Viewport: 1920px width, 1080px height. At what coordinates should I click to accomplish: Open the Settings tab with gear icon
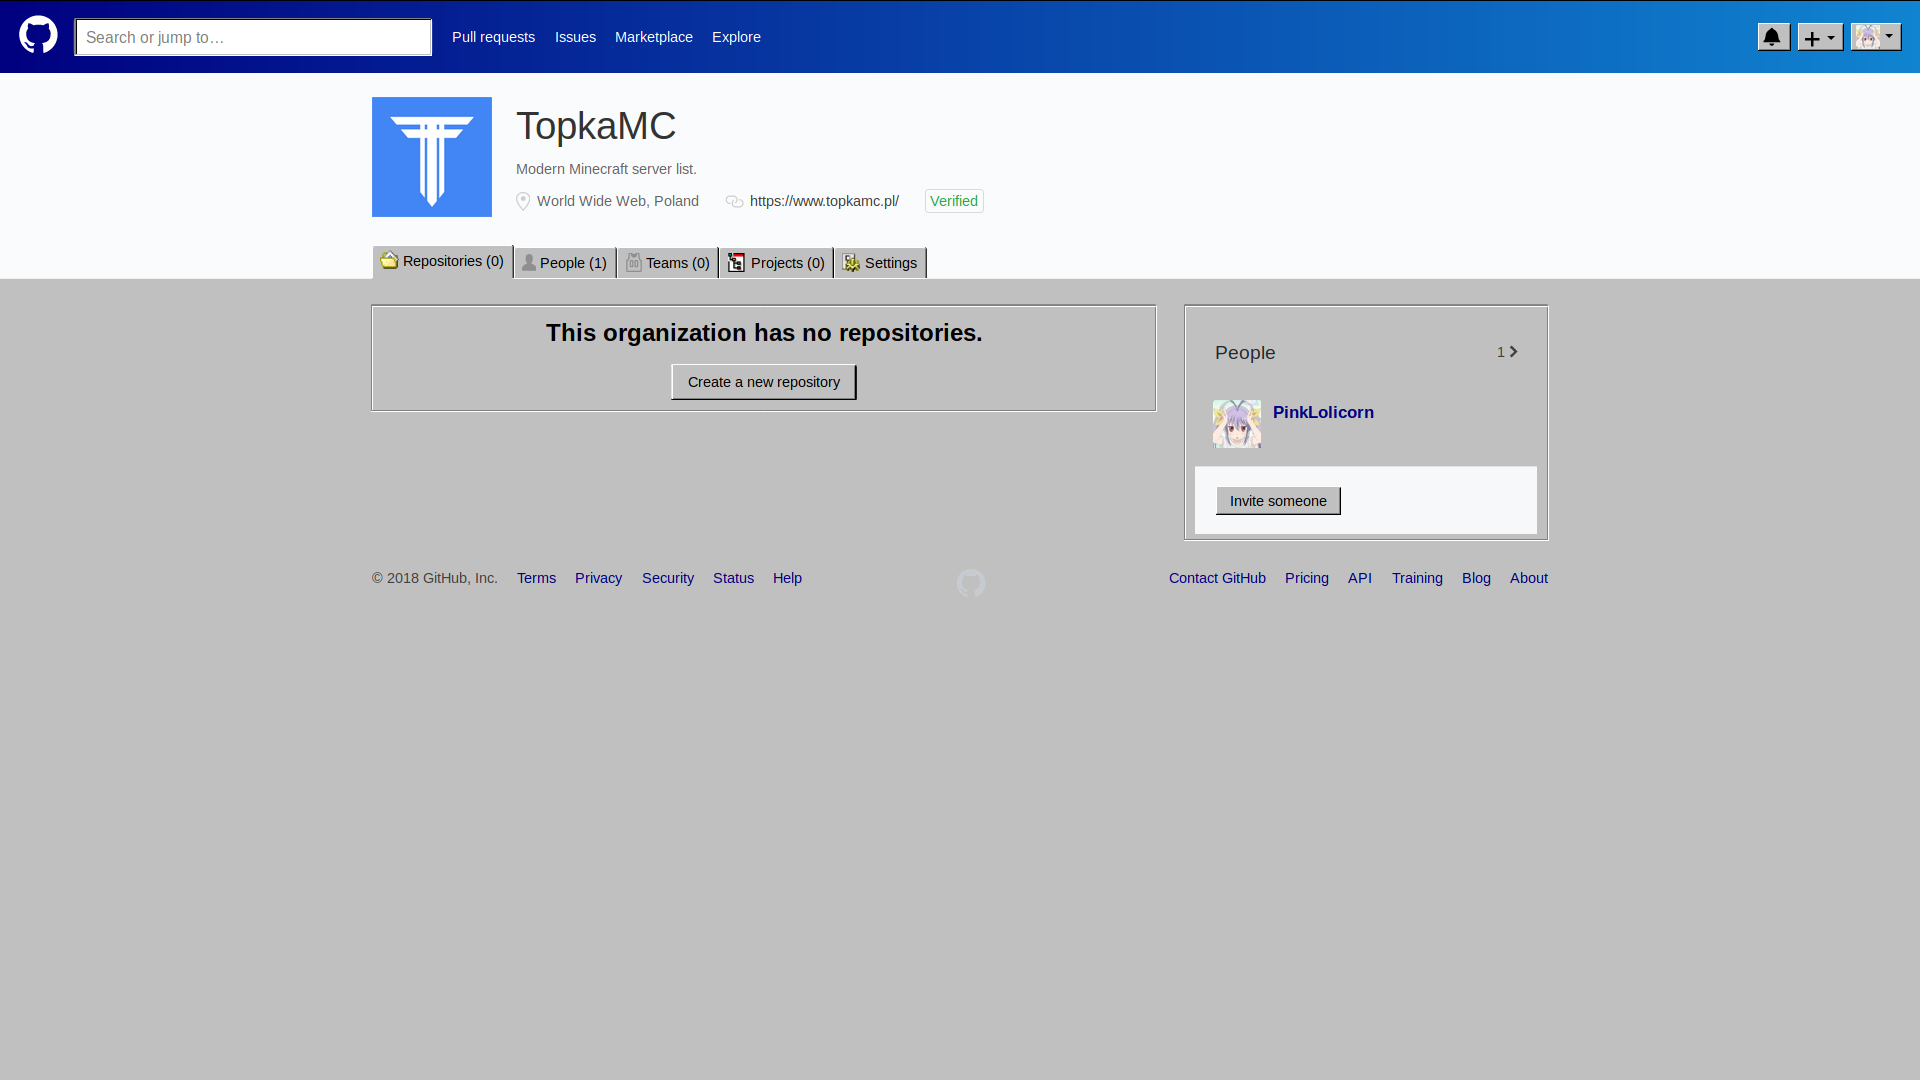(x=880, y=263)
